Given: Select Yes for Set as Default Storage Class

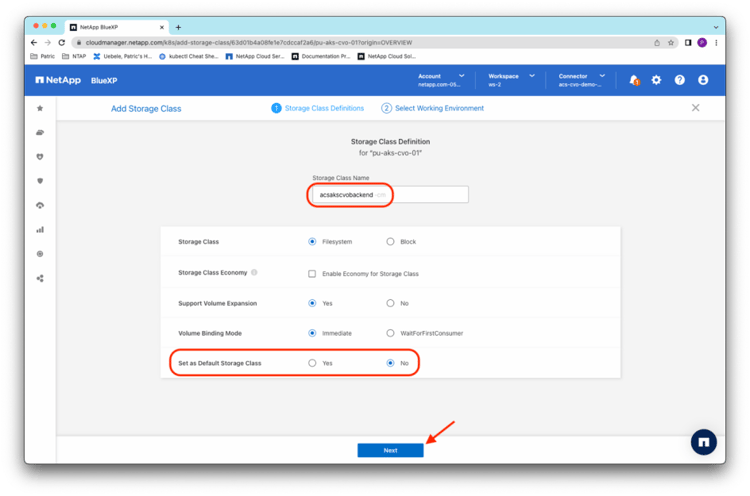Looking at the screenshot, I should (313, 363).
